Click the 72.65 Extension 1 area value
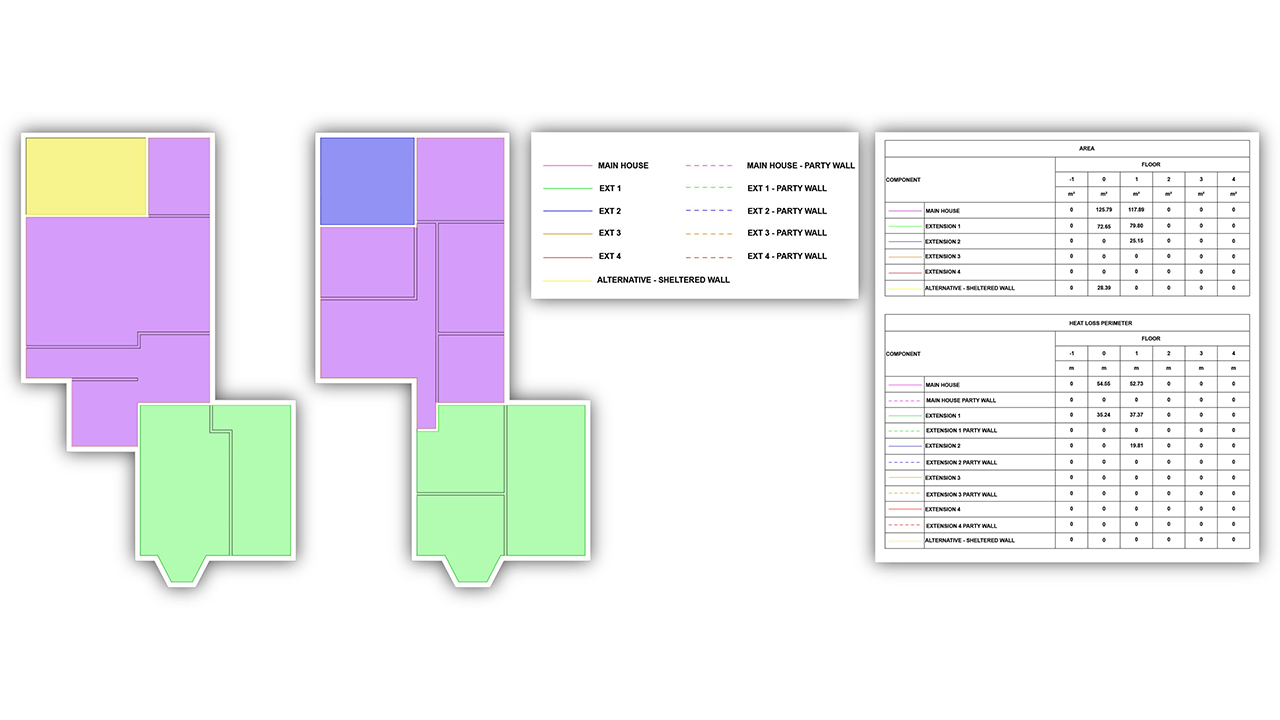Image resolution: width=1280 pixels, height=720 pixels. (x=1104, y=226)
